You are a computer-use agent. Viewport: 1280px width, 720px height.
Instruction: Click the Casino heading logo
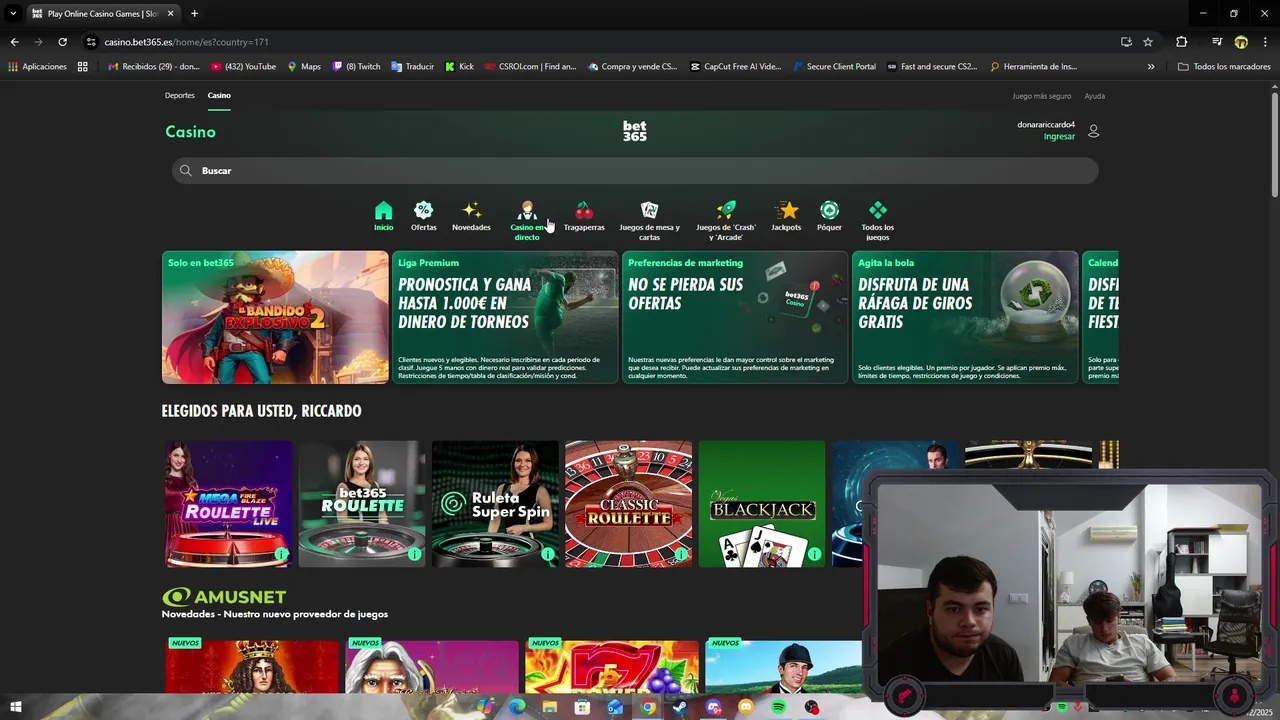[x=190, y=132]
